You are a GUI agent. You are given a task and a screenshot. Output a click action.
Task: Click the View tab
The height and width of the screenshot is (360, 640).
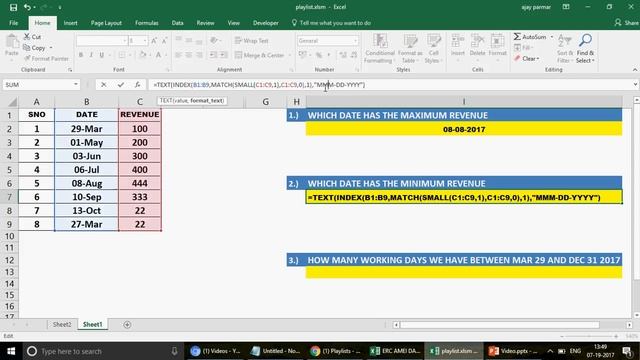(x=233, y=23)
